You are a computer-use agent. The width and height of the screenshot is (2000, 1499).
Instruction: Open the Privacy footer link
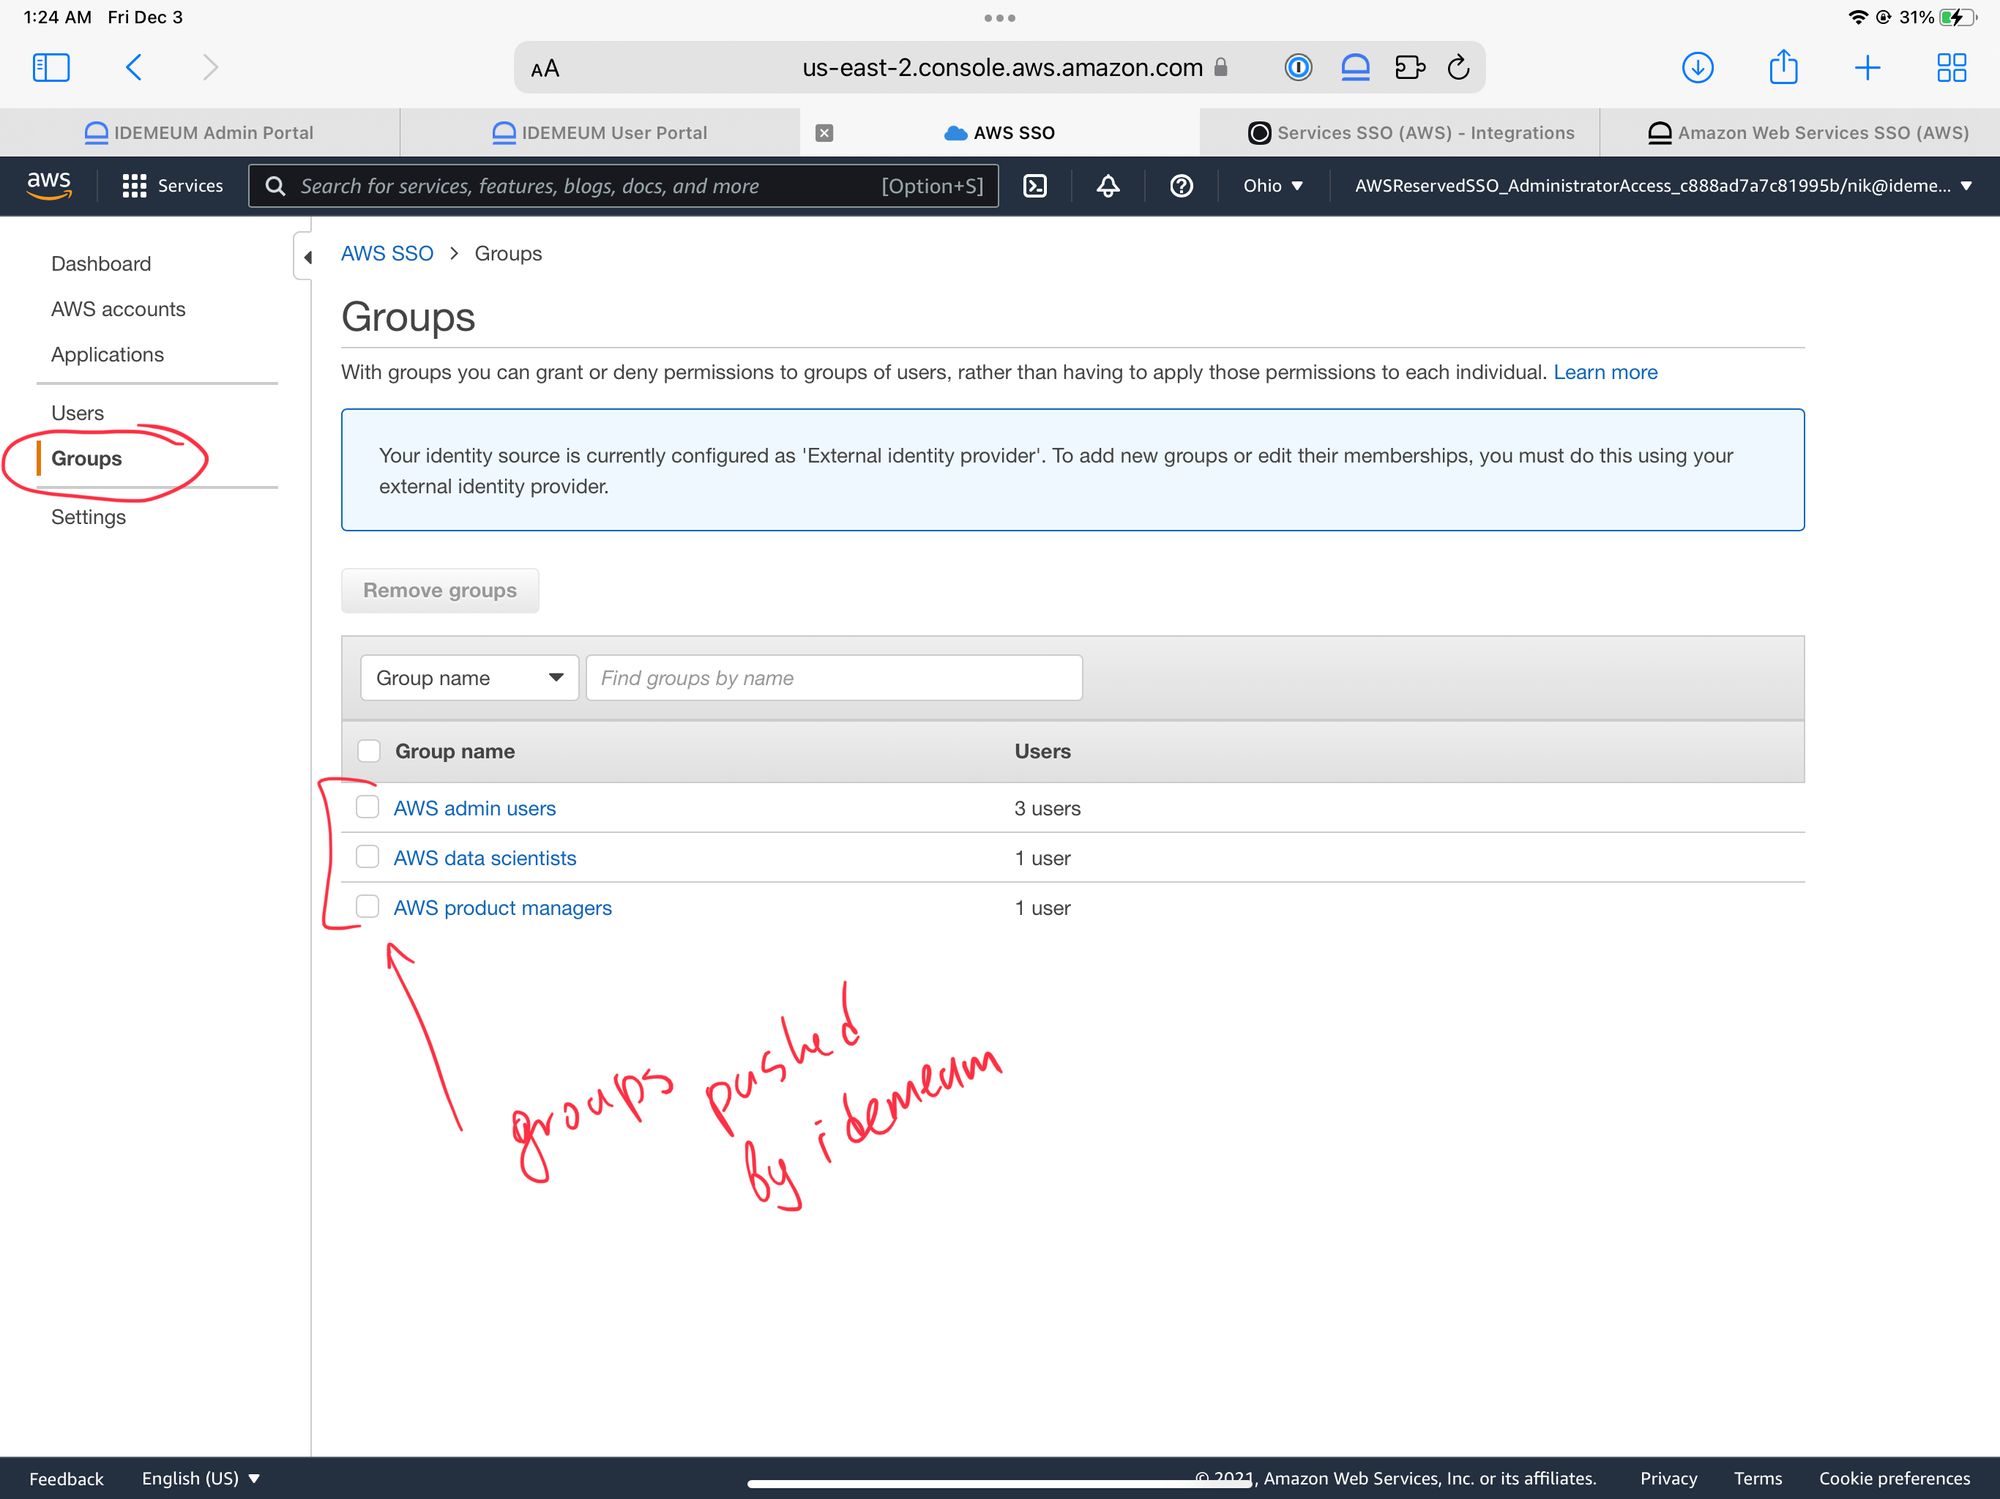pos(1668,1478)
